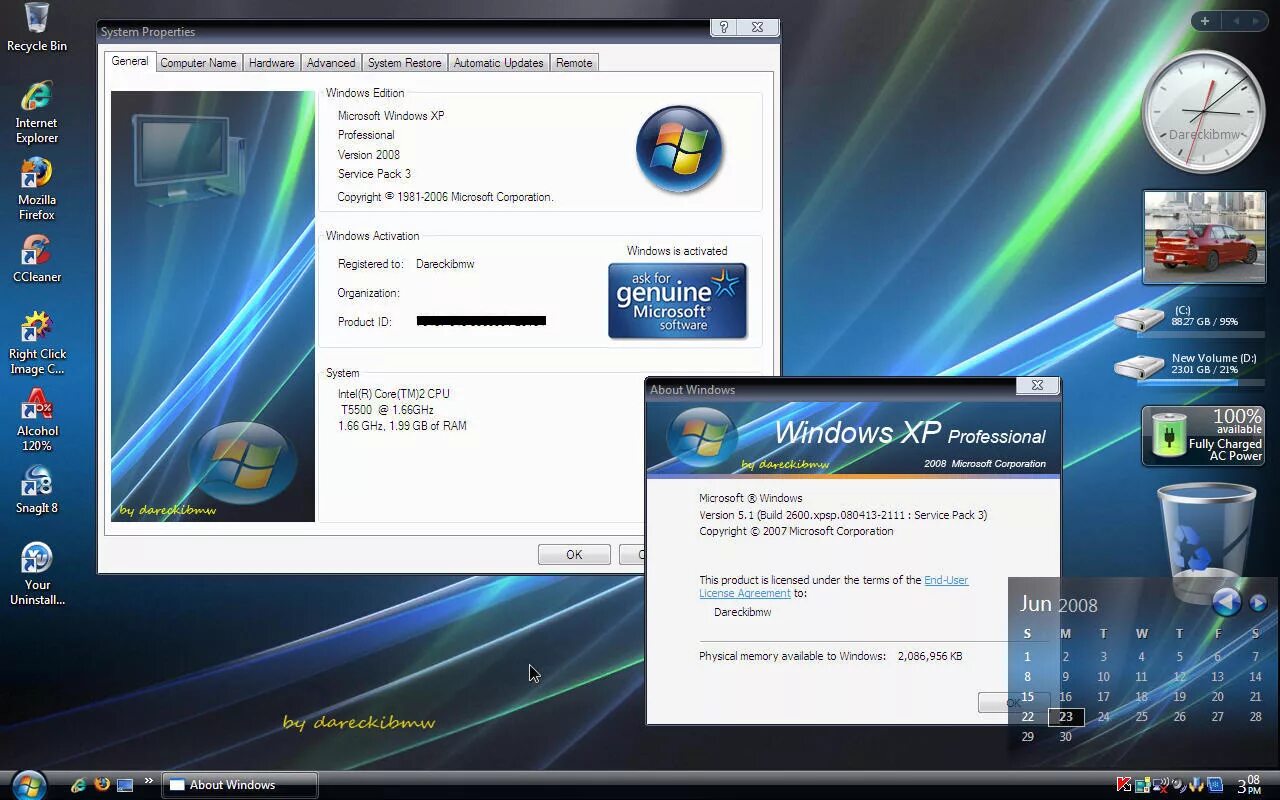1280x800 pixels.
Task: Go to previous month in calendar gadget
Action: tap(1226, 602)
